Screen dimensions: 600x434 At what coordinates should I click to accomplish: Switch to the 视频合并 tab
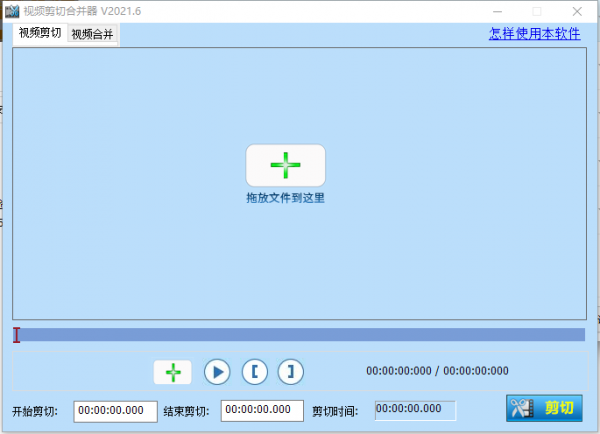(92, 34)
